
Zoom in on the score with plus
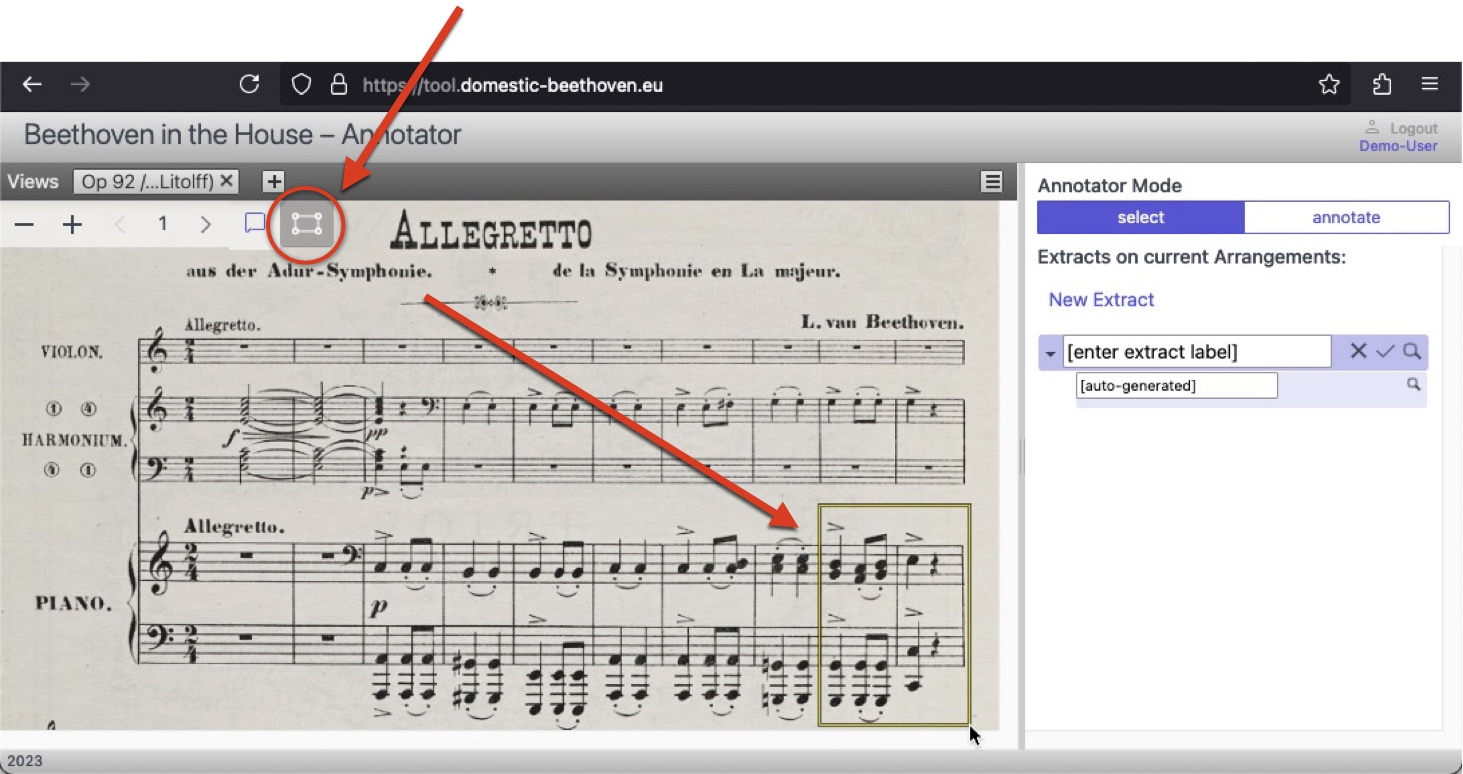point(72,225)
